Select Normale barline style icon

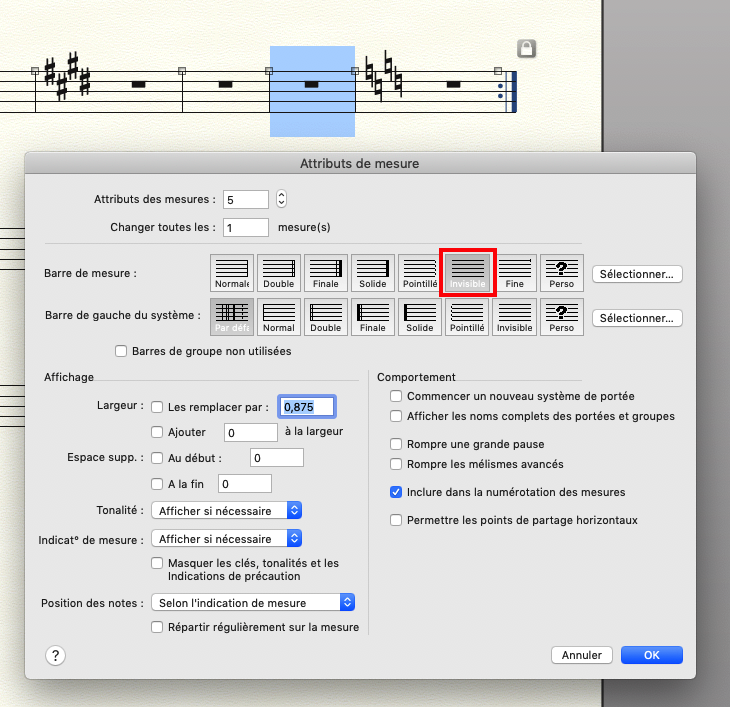(x=232, y=272)
